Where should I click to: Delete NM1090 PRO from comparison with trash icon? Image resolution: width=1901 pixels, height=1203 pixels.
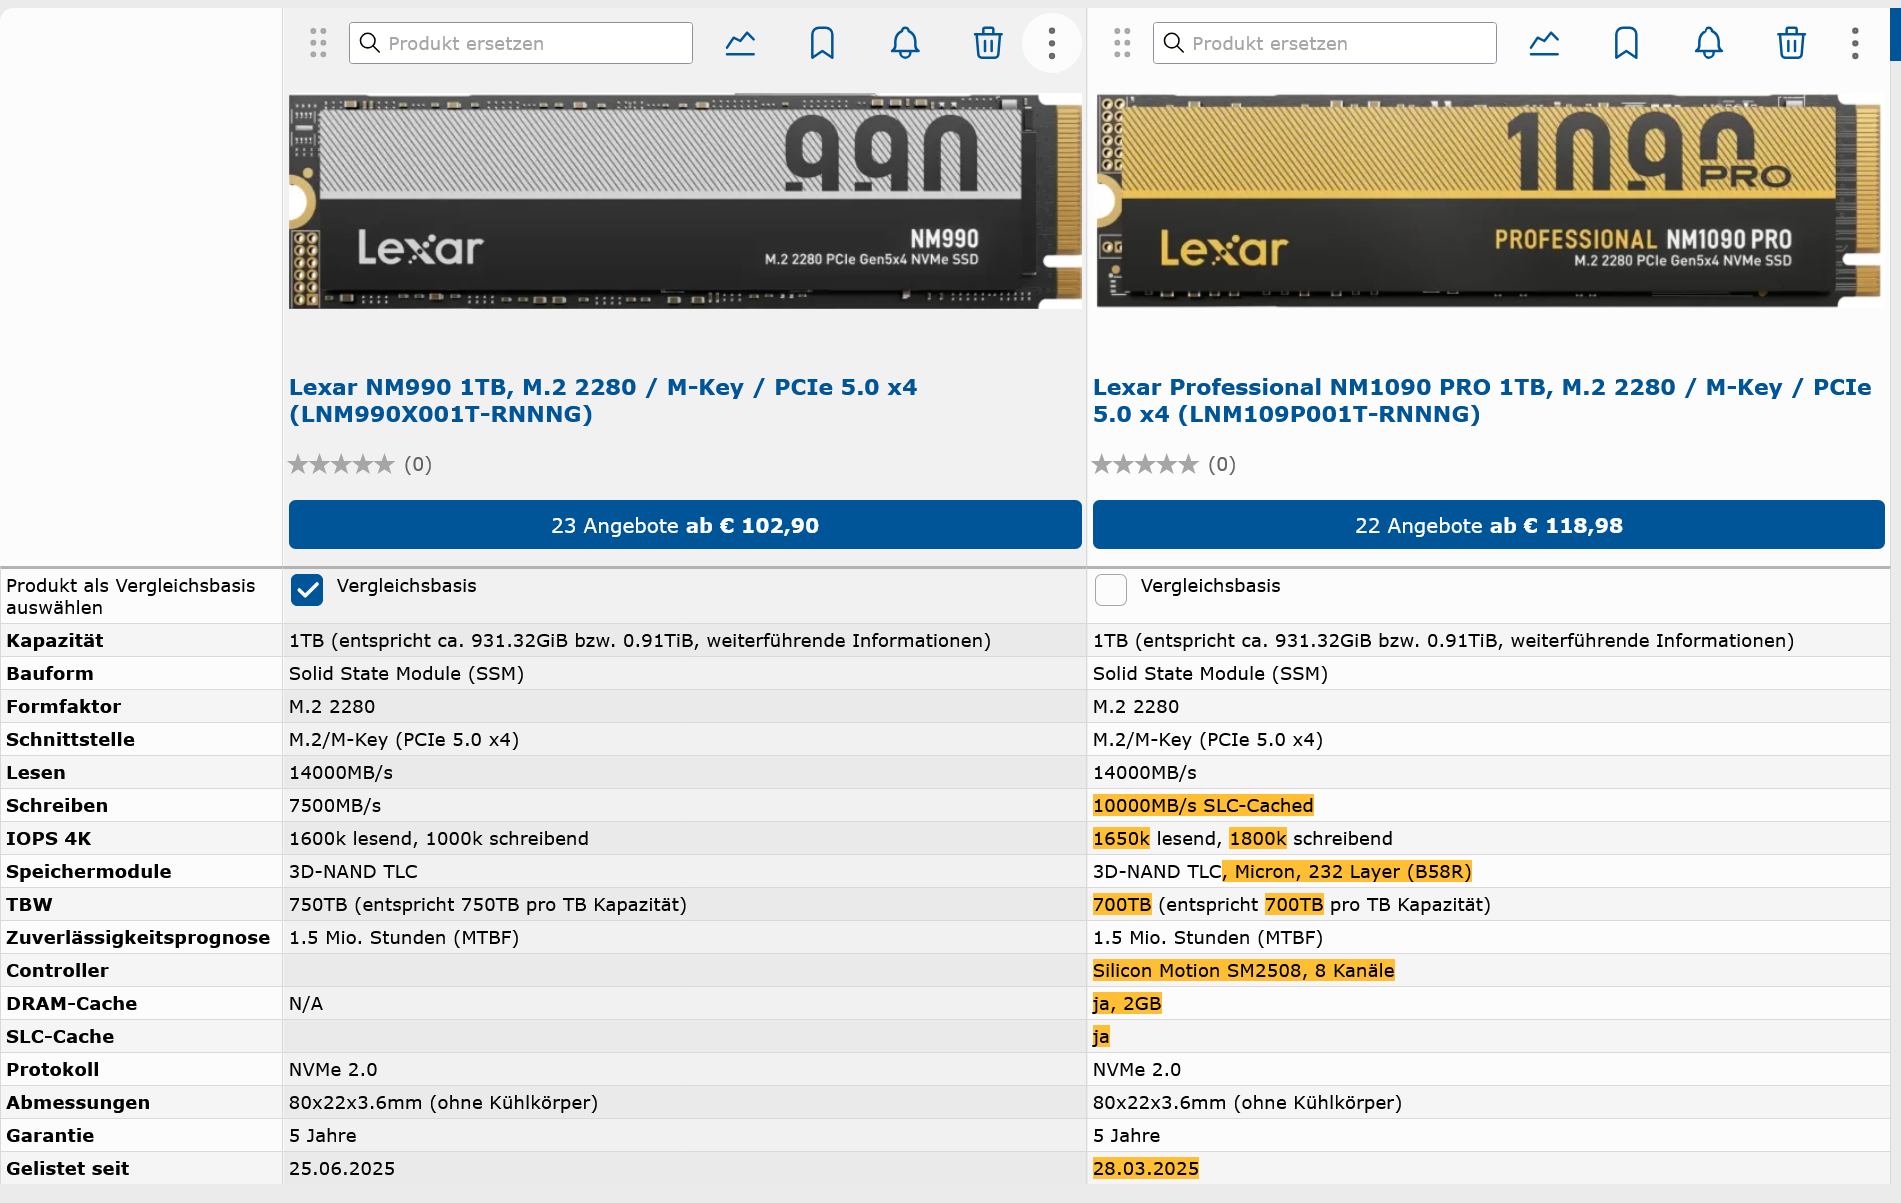[1792, 43]
